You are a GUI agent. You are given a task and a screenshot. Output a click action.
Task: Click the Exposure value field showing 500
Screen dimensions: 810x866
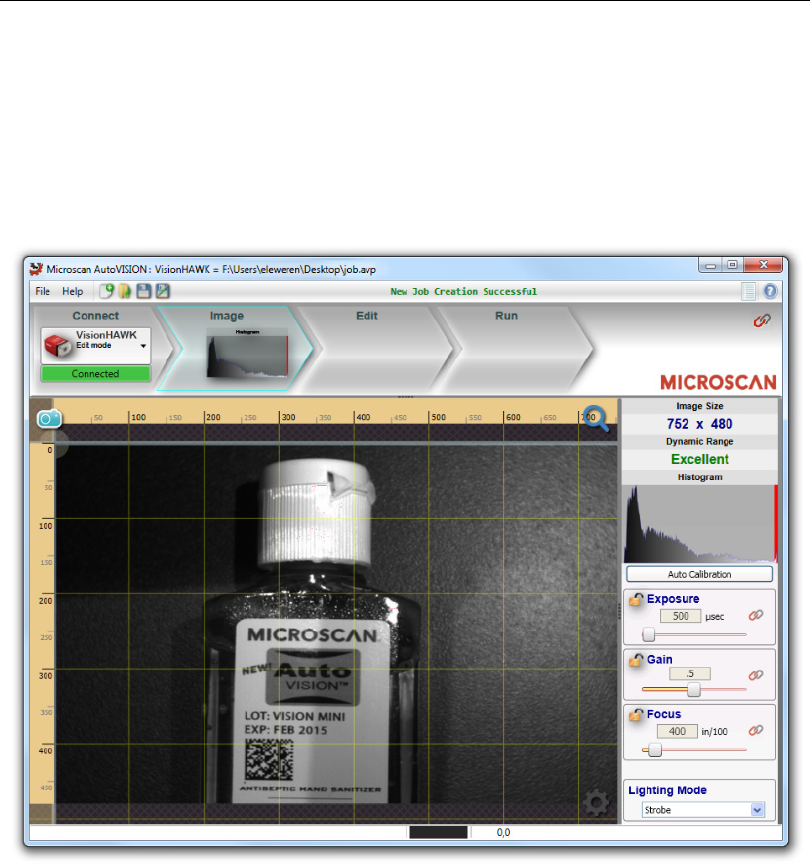pyautogui.click(x=680, y=616)
